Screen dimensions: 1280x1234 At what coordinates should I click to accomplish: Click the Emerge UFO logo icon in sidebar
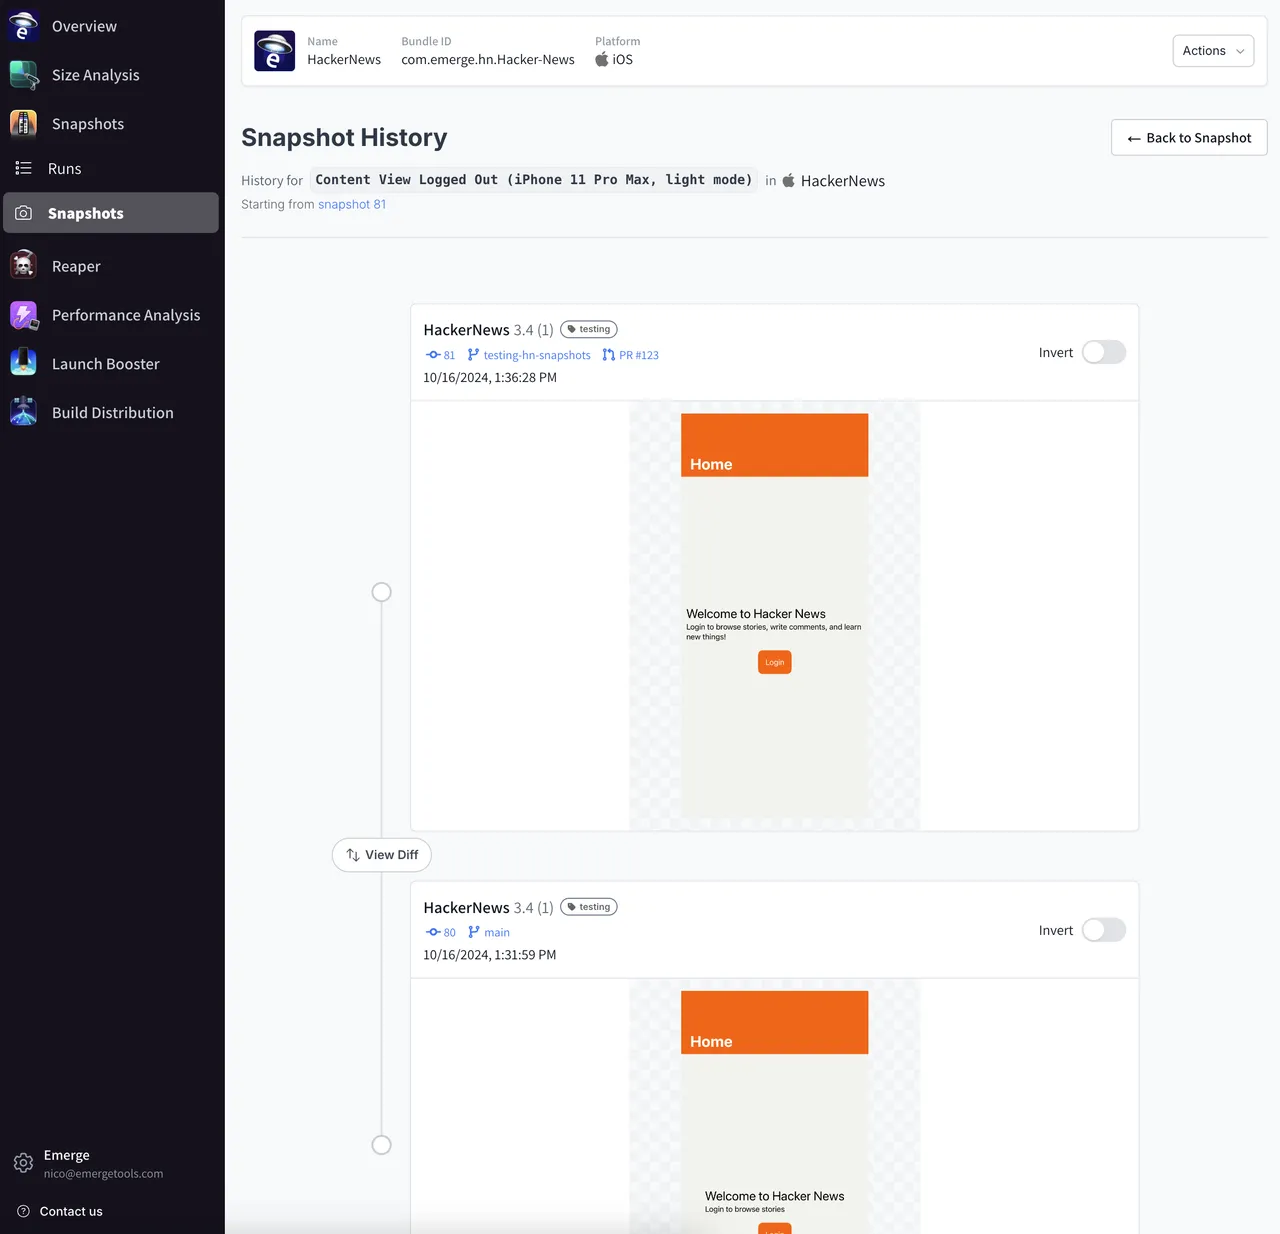[23, 26]
